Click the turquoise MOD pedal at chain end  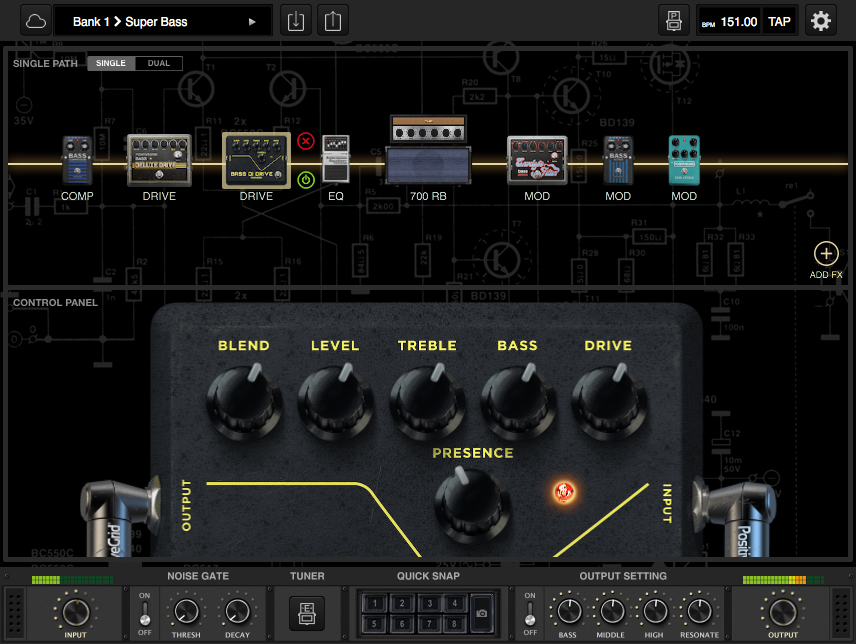[684, 160]
